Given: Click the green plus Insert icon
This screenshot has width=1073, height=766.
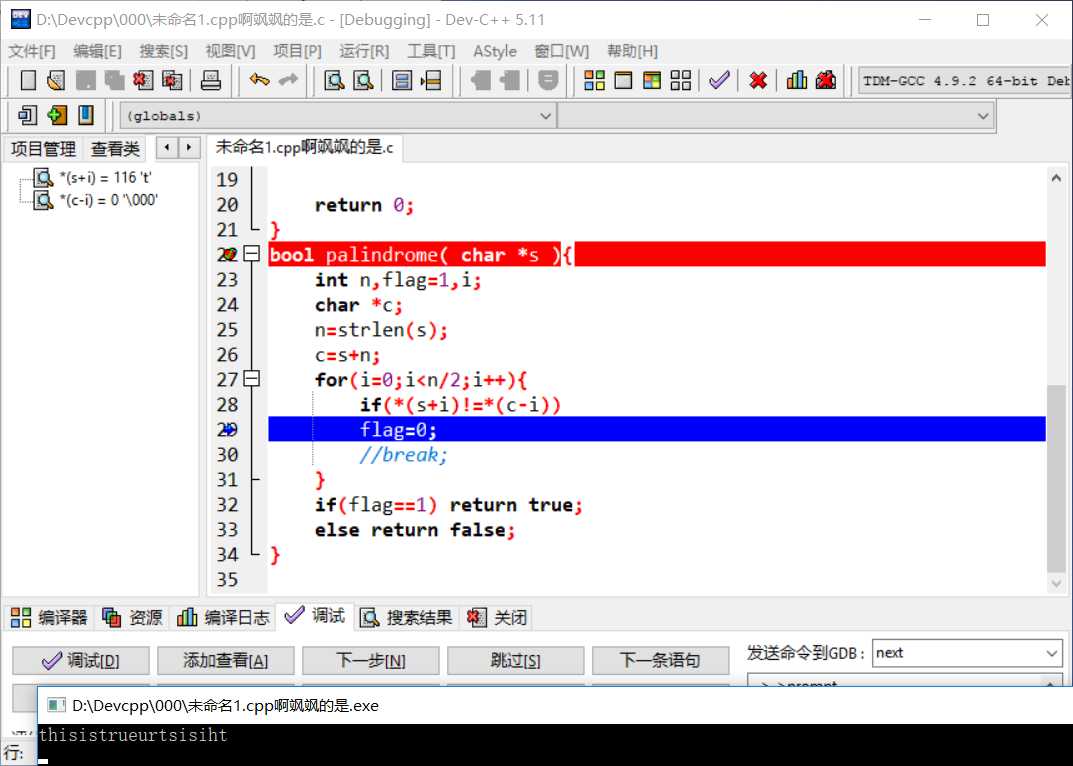Looking at the screenshot, I should point(57,115).
